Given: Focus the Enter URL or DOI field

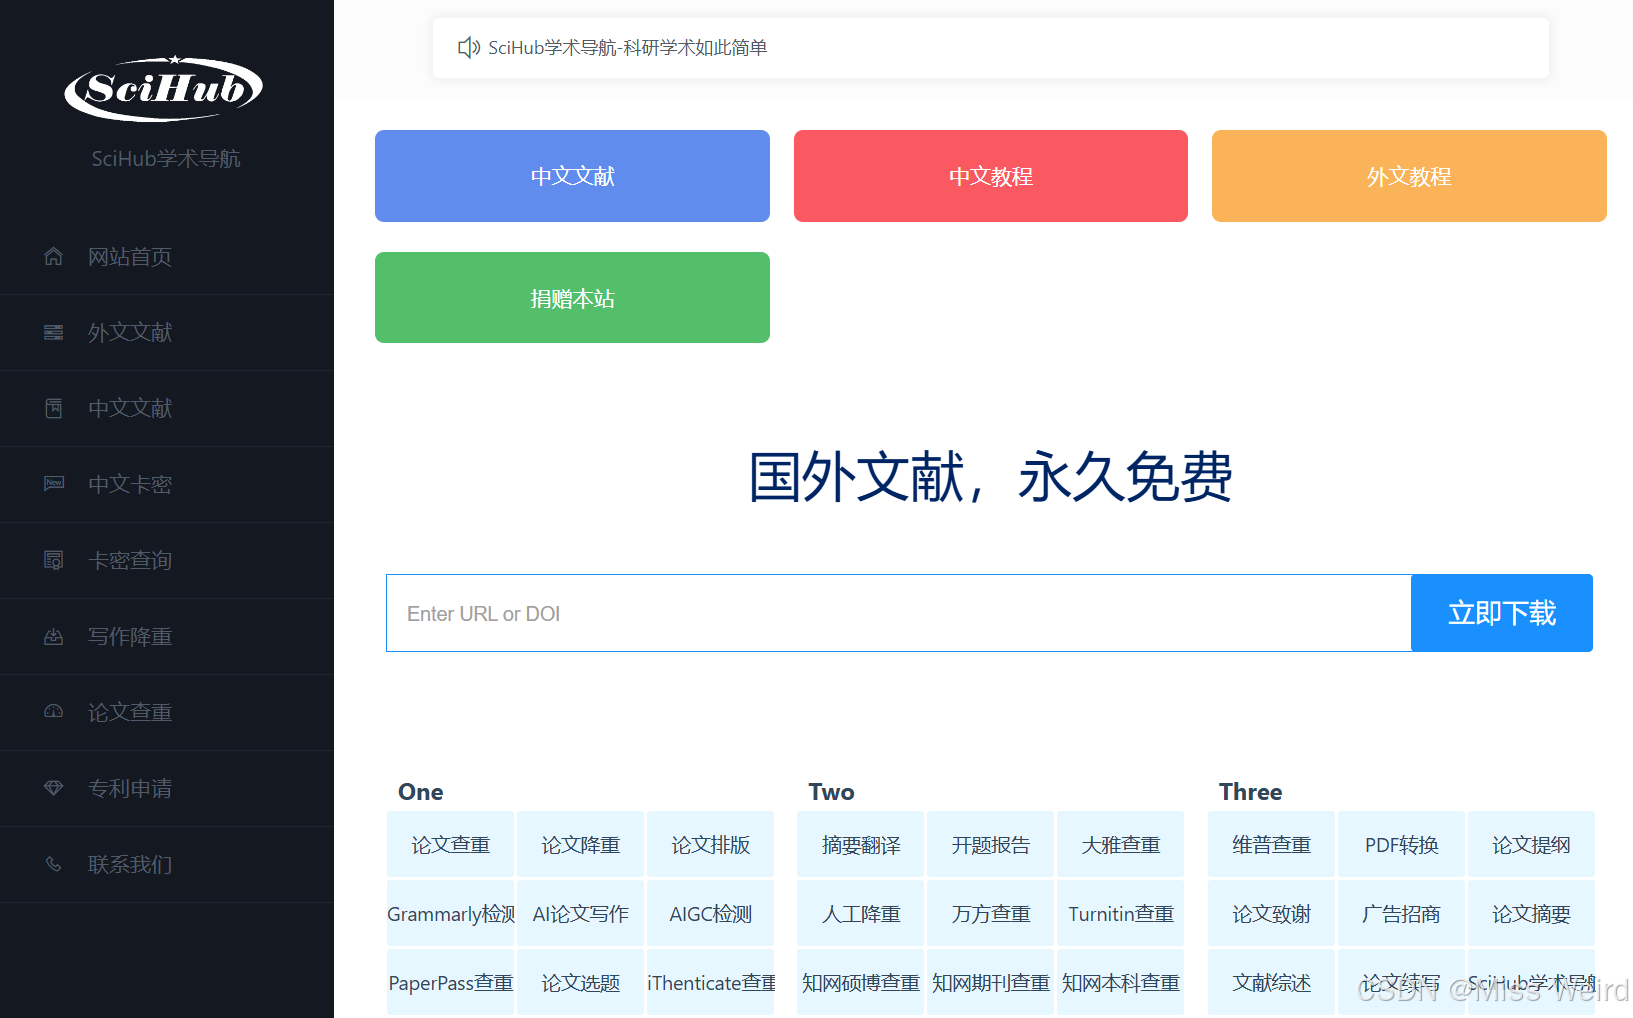Looking at the screenshot, I should pyautogui.click(x=899, y=613).
